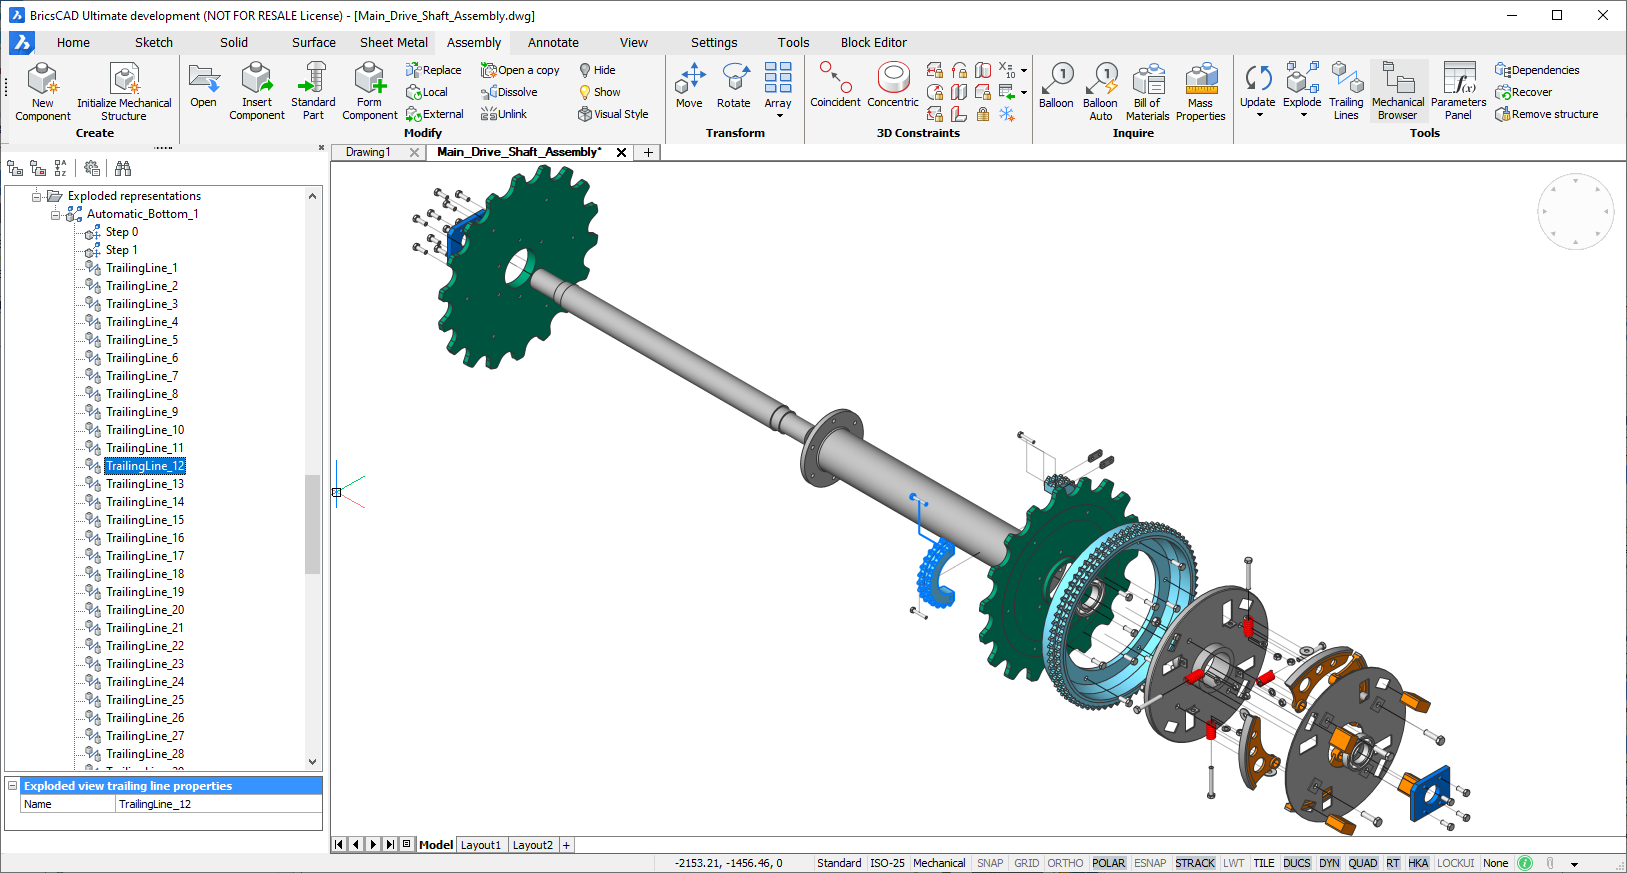Click the Mass Properties icon
1627x873 pixels.
1200,80
